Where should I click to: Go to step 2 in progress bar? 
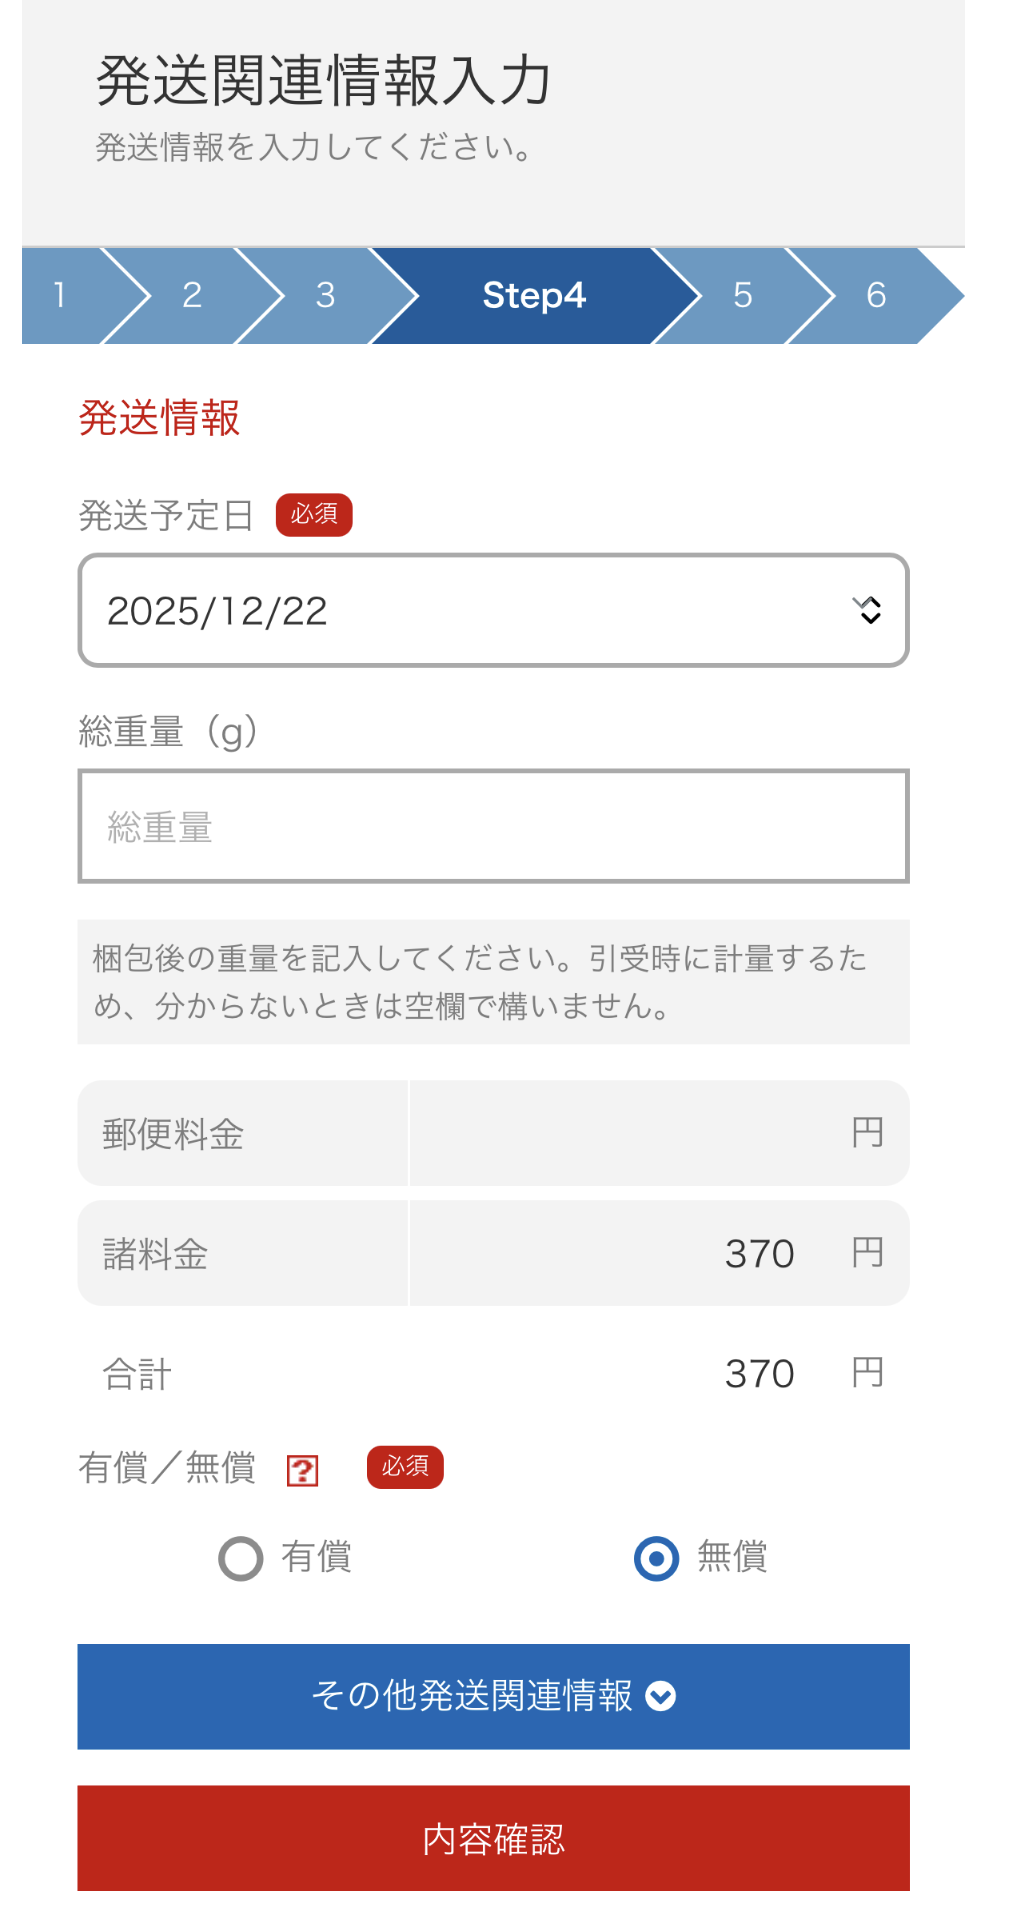192,295
